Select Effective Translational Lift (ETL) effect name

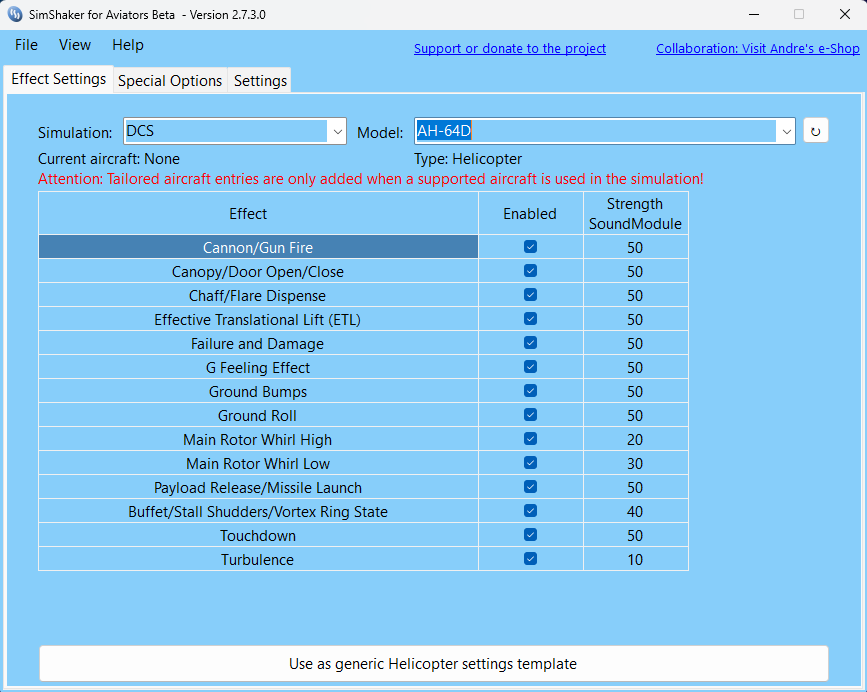point(258,319)
